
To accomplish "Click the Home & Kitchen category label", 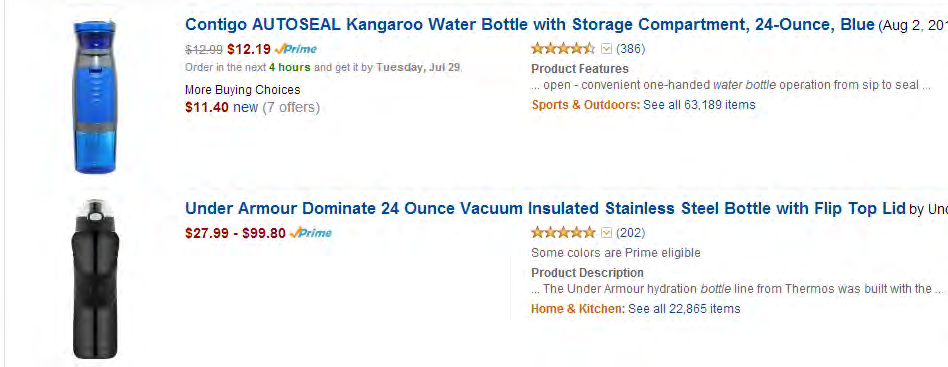I will point(578,309).
